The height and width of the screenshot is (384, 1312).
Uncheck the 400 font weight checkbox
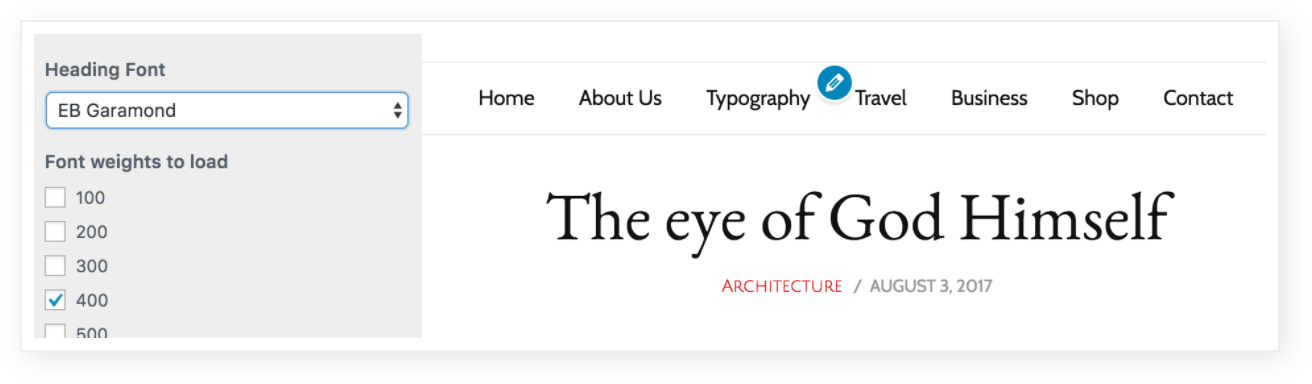[x=55, y=300]
